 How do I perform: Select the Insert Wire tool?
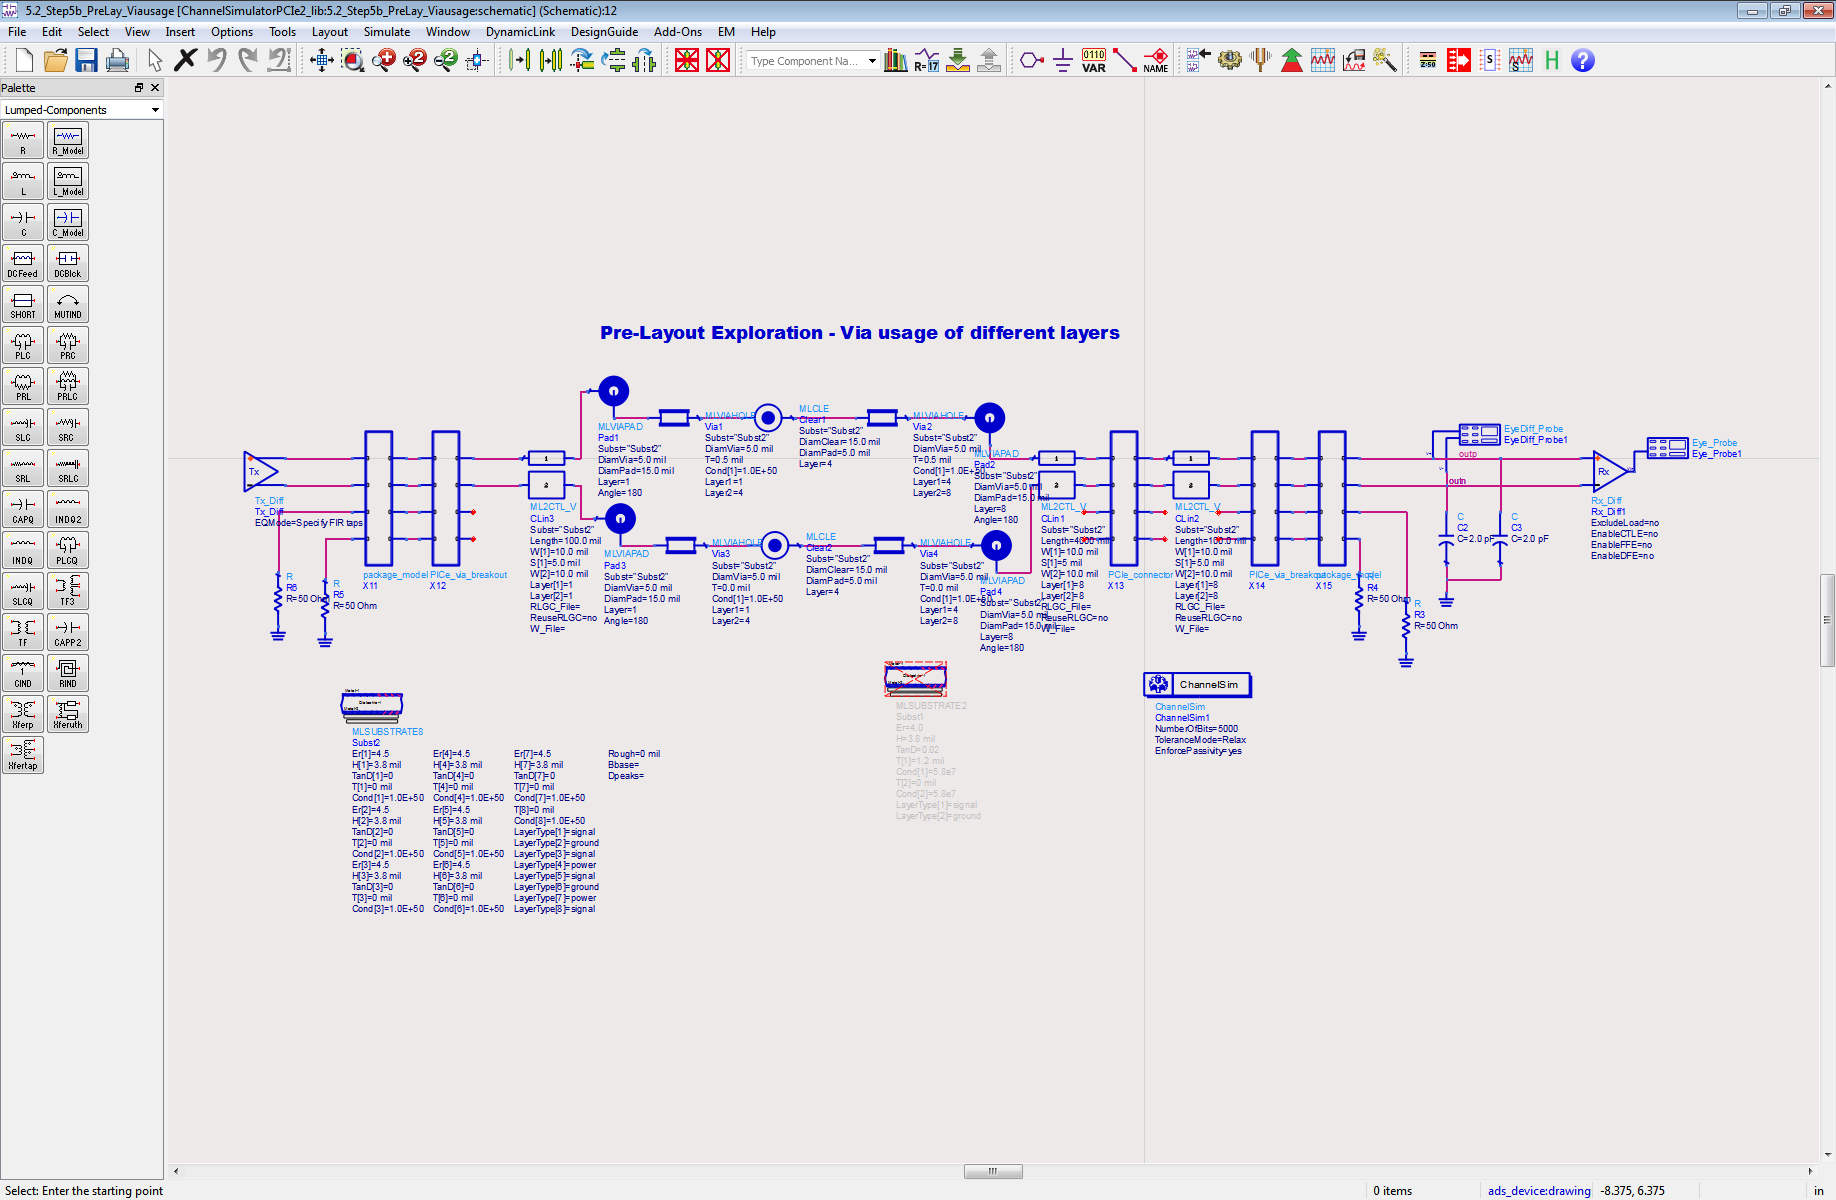[1124, 60]
